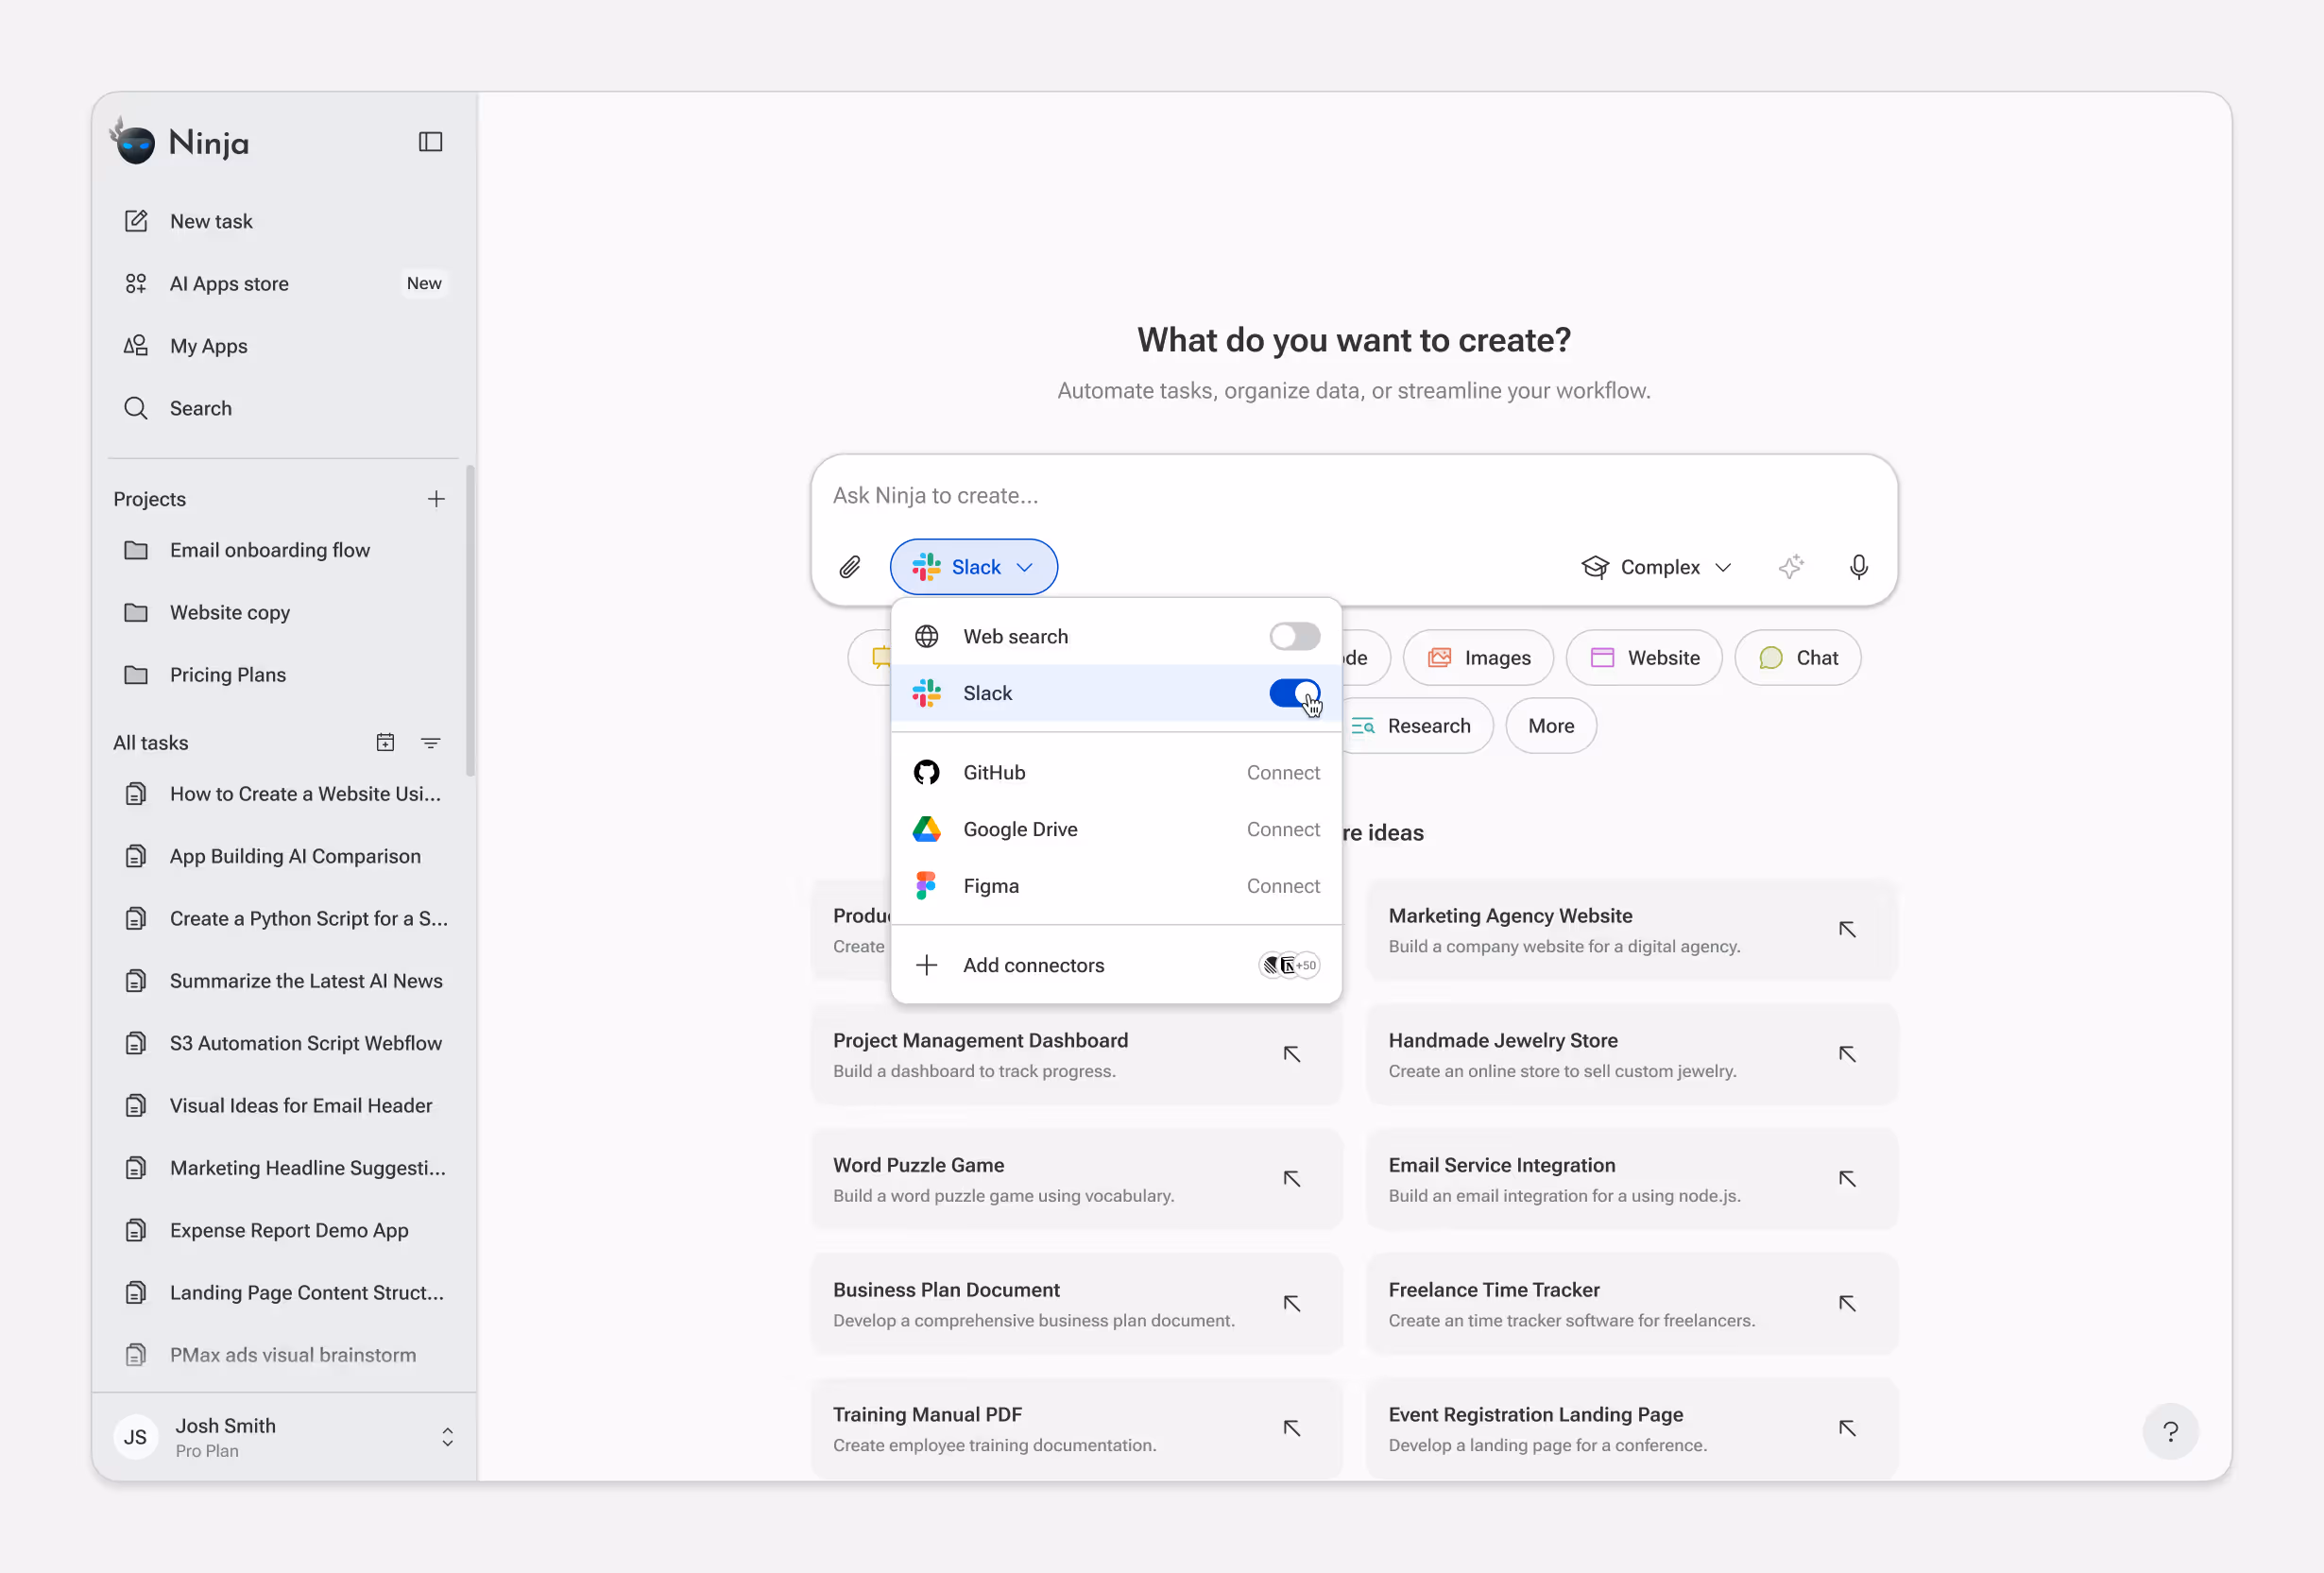Expand the Josh Smith account menu

[447, 1436]
